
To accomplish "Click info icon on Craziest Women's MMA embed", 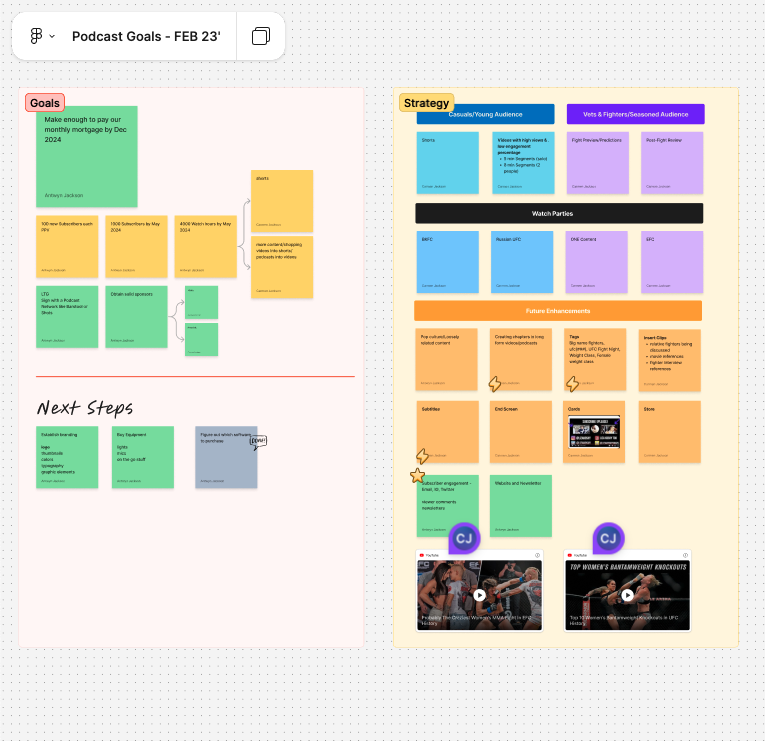I will pos(537,555).
